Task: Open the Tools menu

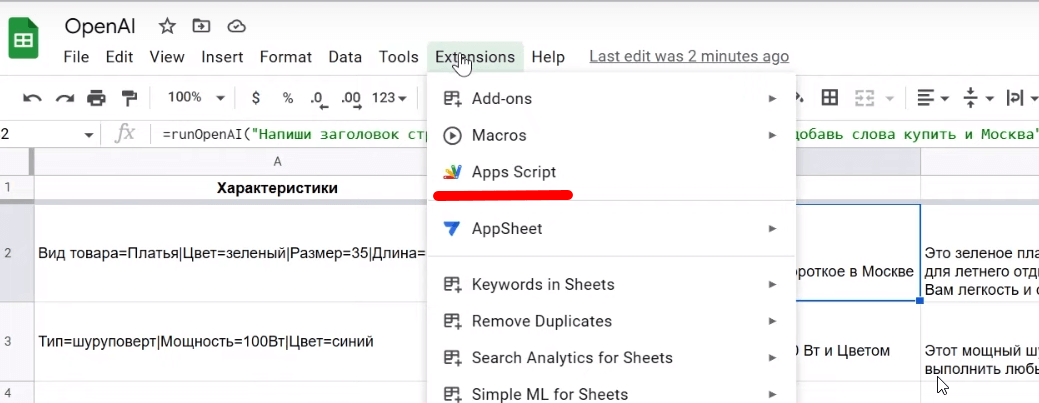Action: click(398, 57)
